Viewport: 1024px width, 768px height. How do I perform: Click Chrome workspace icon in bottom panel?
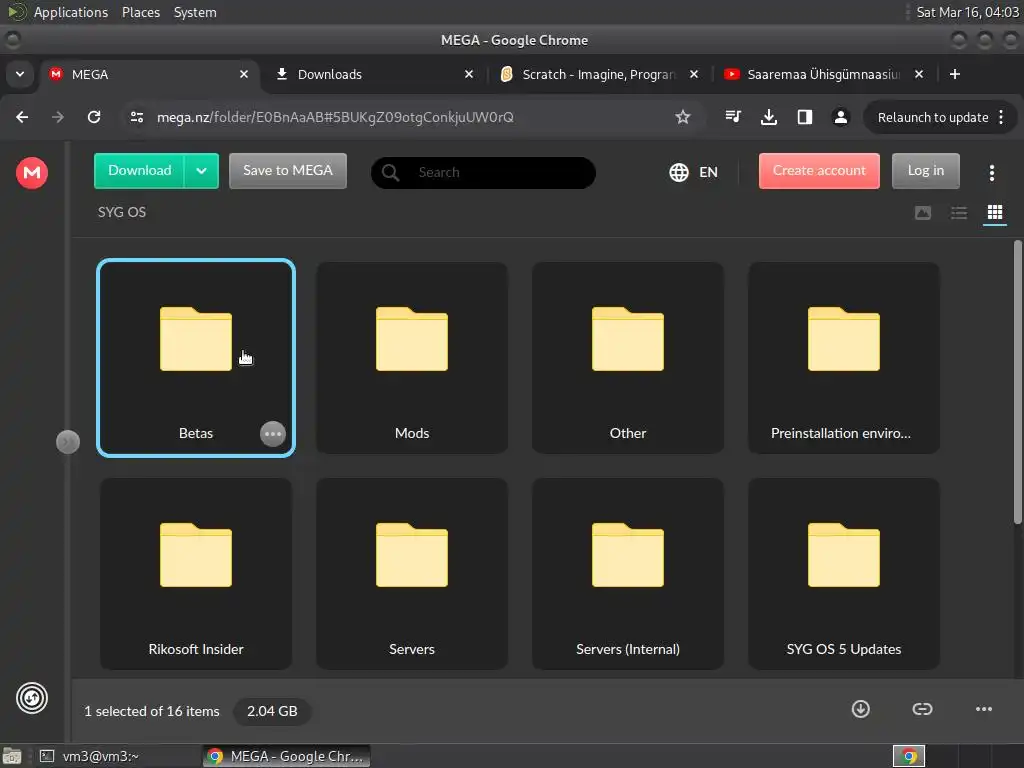909,756
